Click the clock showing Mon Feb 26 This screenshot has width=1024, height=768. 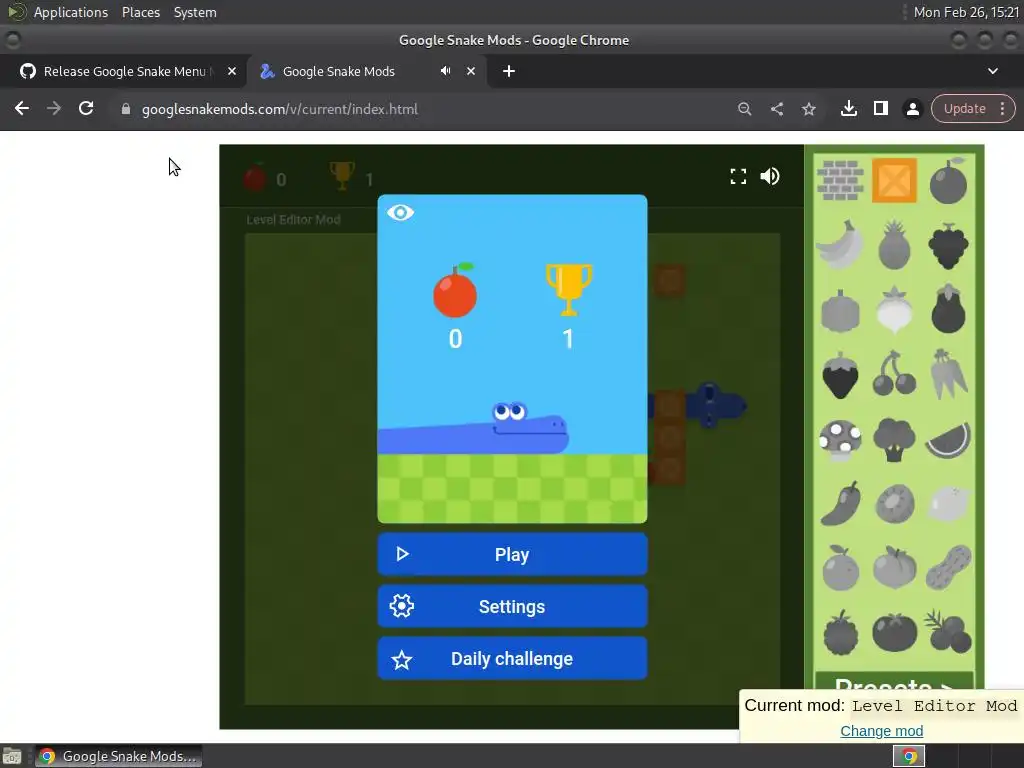(966, 12)
